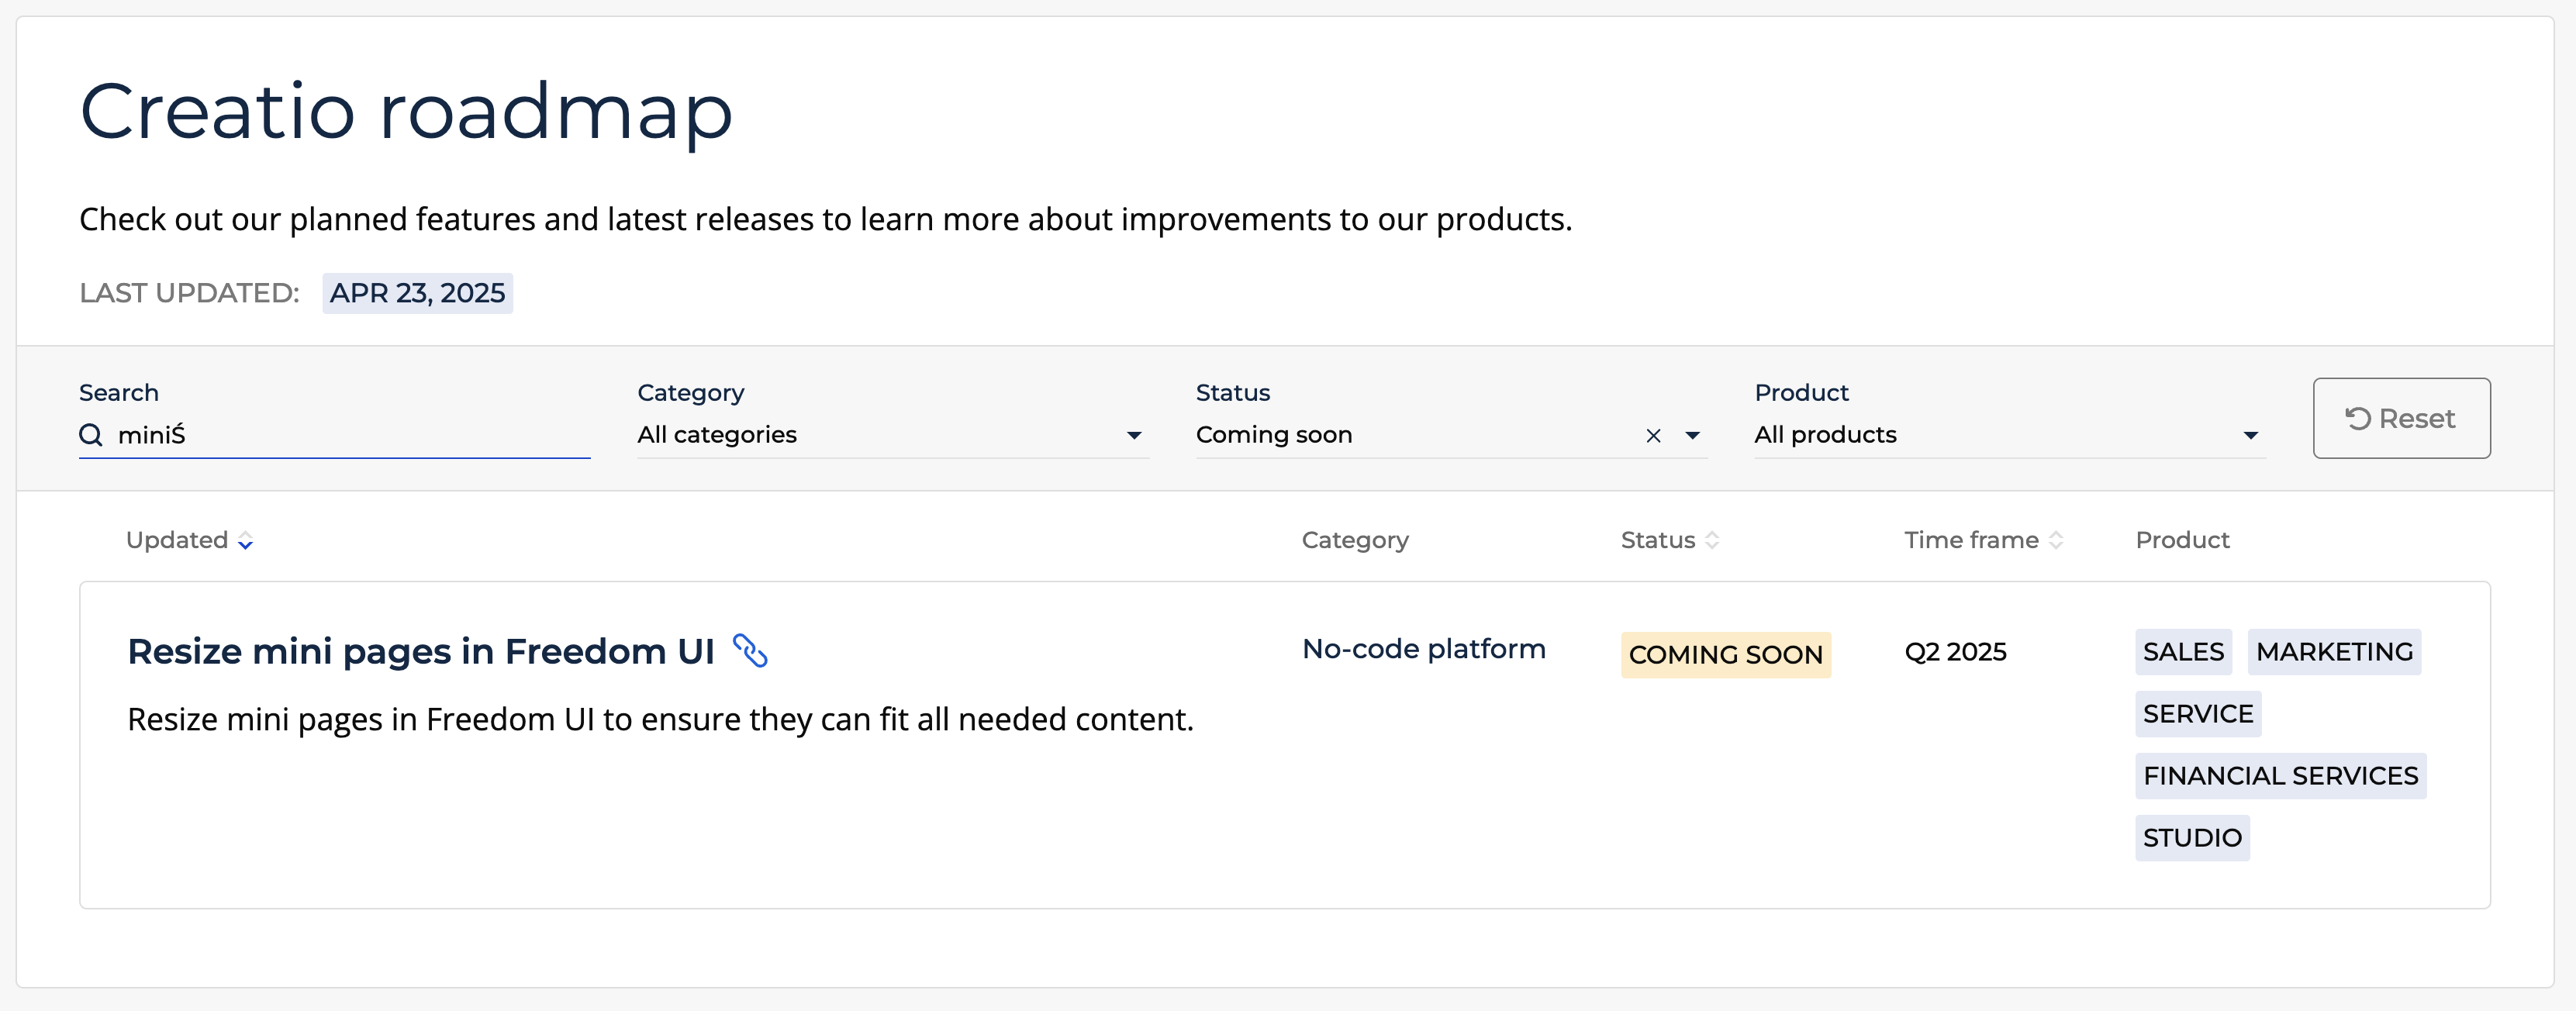The width and height of the screenshot is (2576, 1011).
Task: Click the planned features intro sentence
Action: (825, 219)
